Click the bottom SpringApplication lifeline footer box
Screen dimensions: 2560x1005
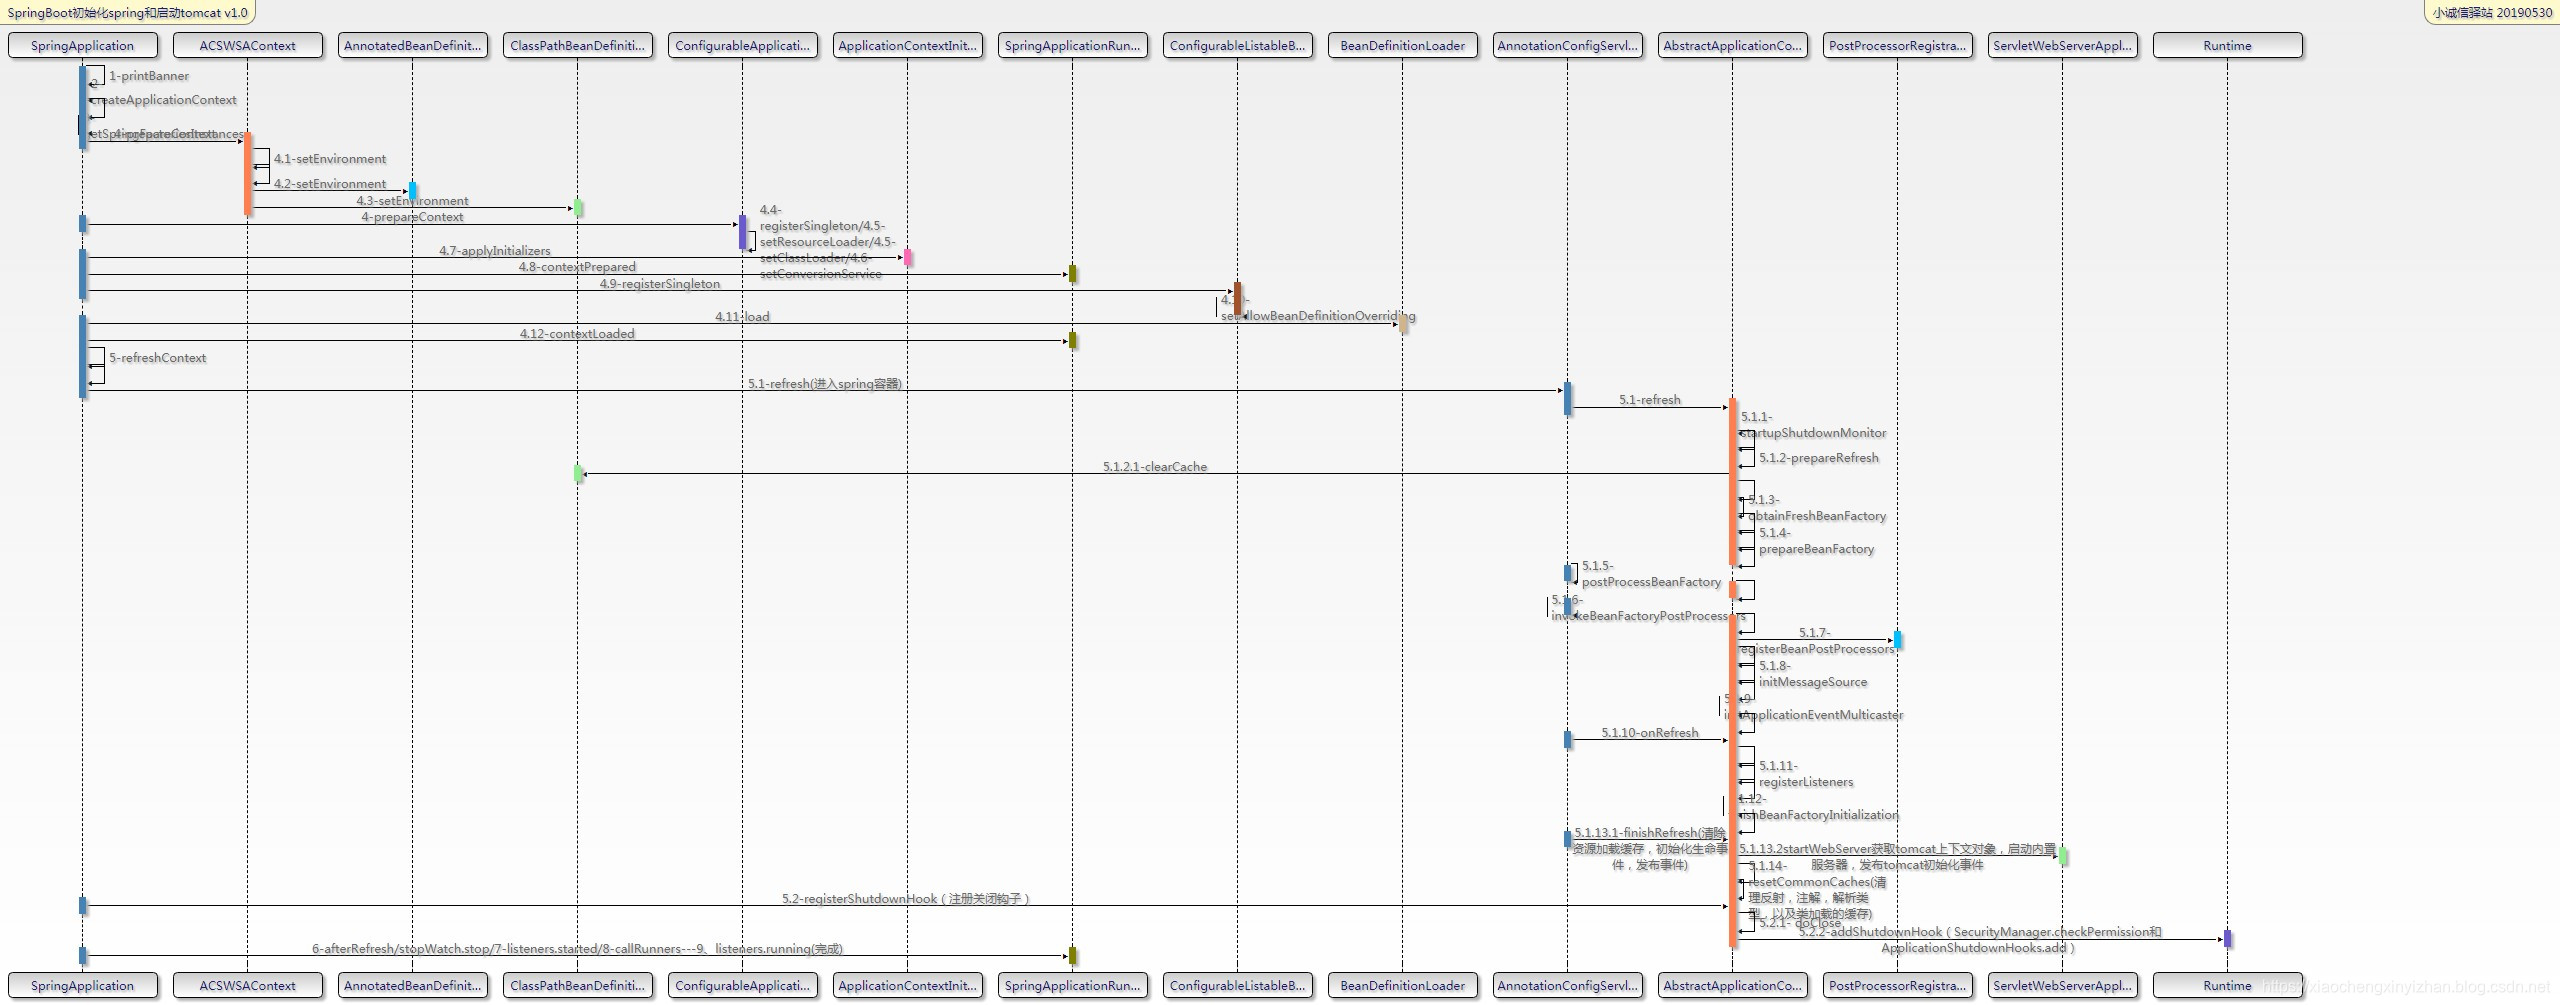click(x=82, y=986)
